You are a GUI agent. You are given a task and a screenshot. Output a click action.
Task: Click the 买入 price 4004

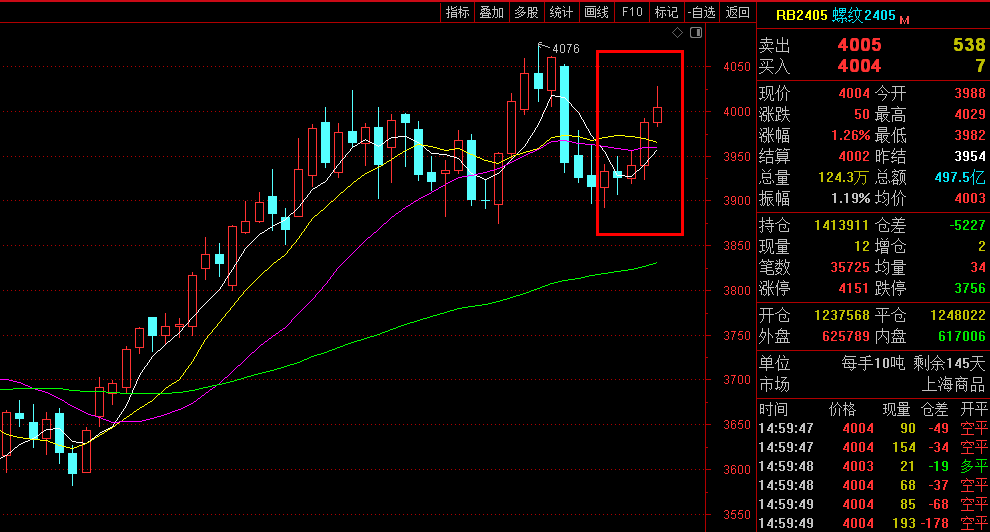[859, 66]
